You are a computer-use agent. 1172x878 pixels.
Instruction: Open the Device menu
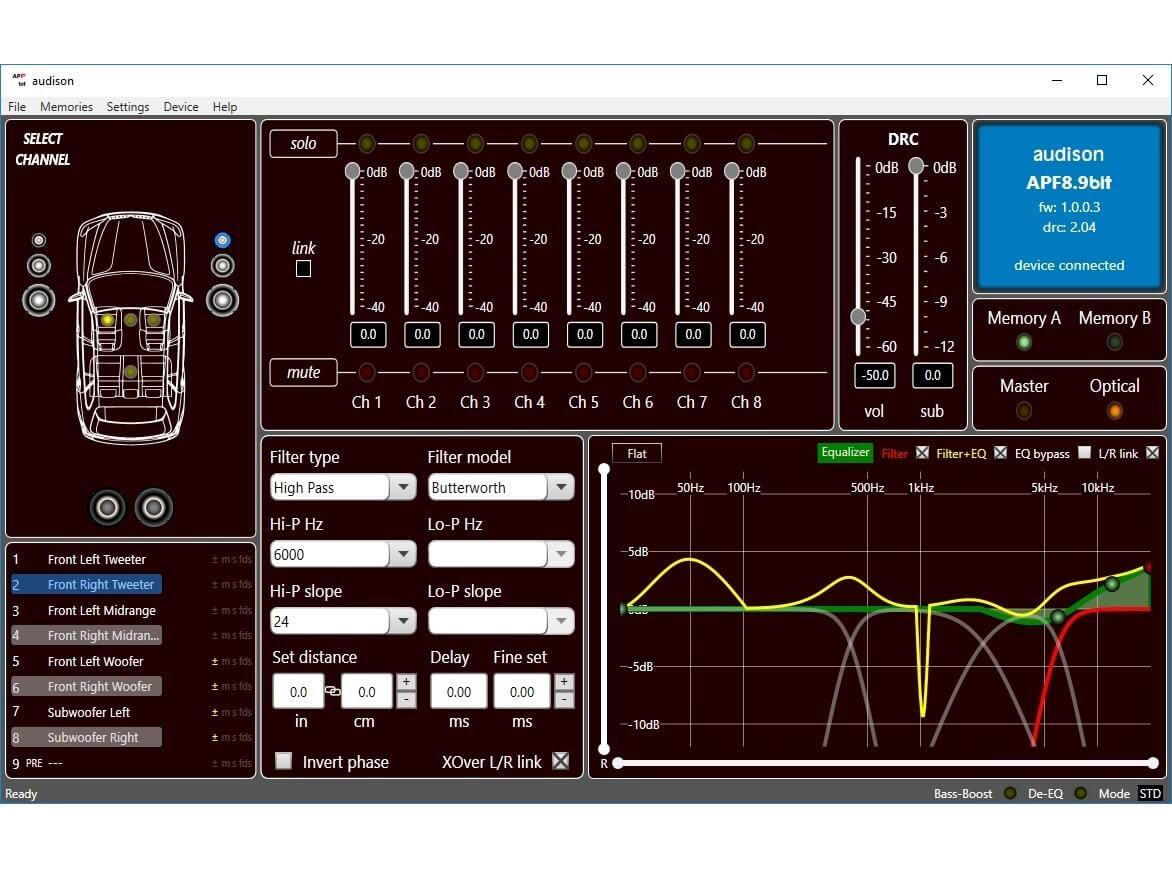pos(181,106)
